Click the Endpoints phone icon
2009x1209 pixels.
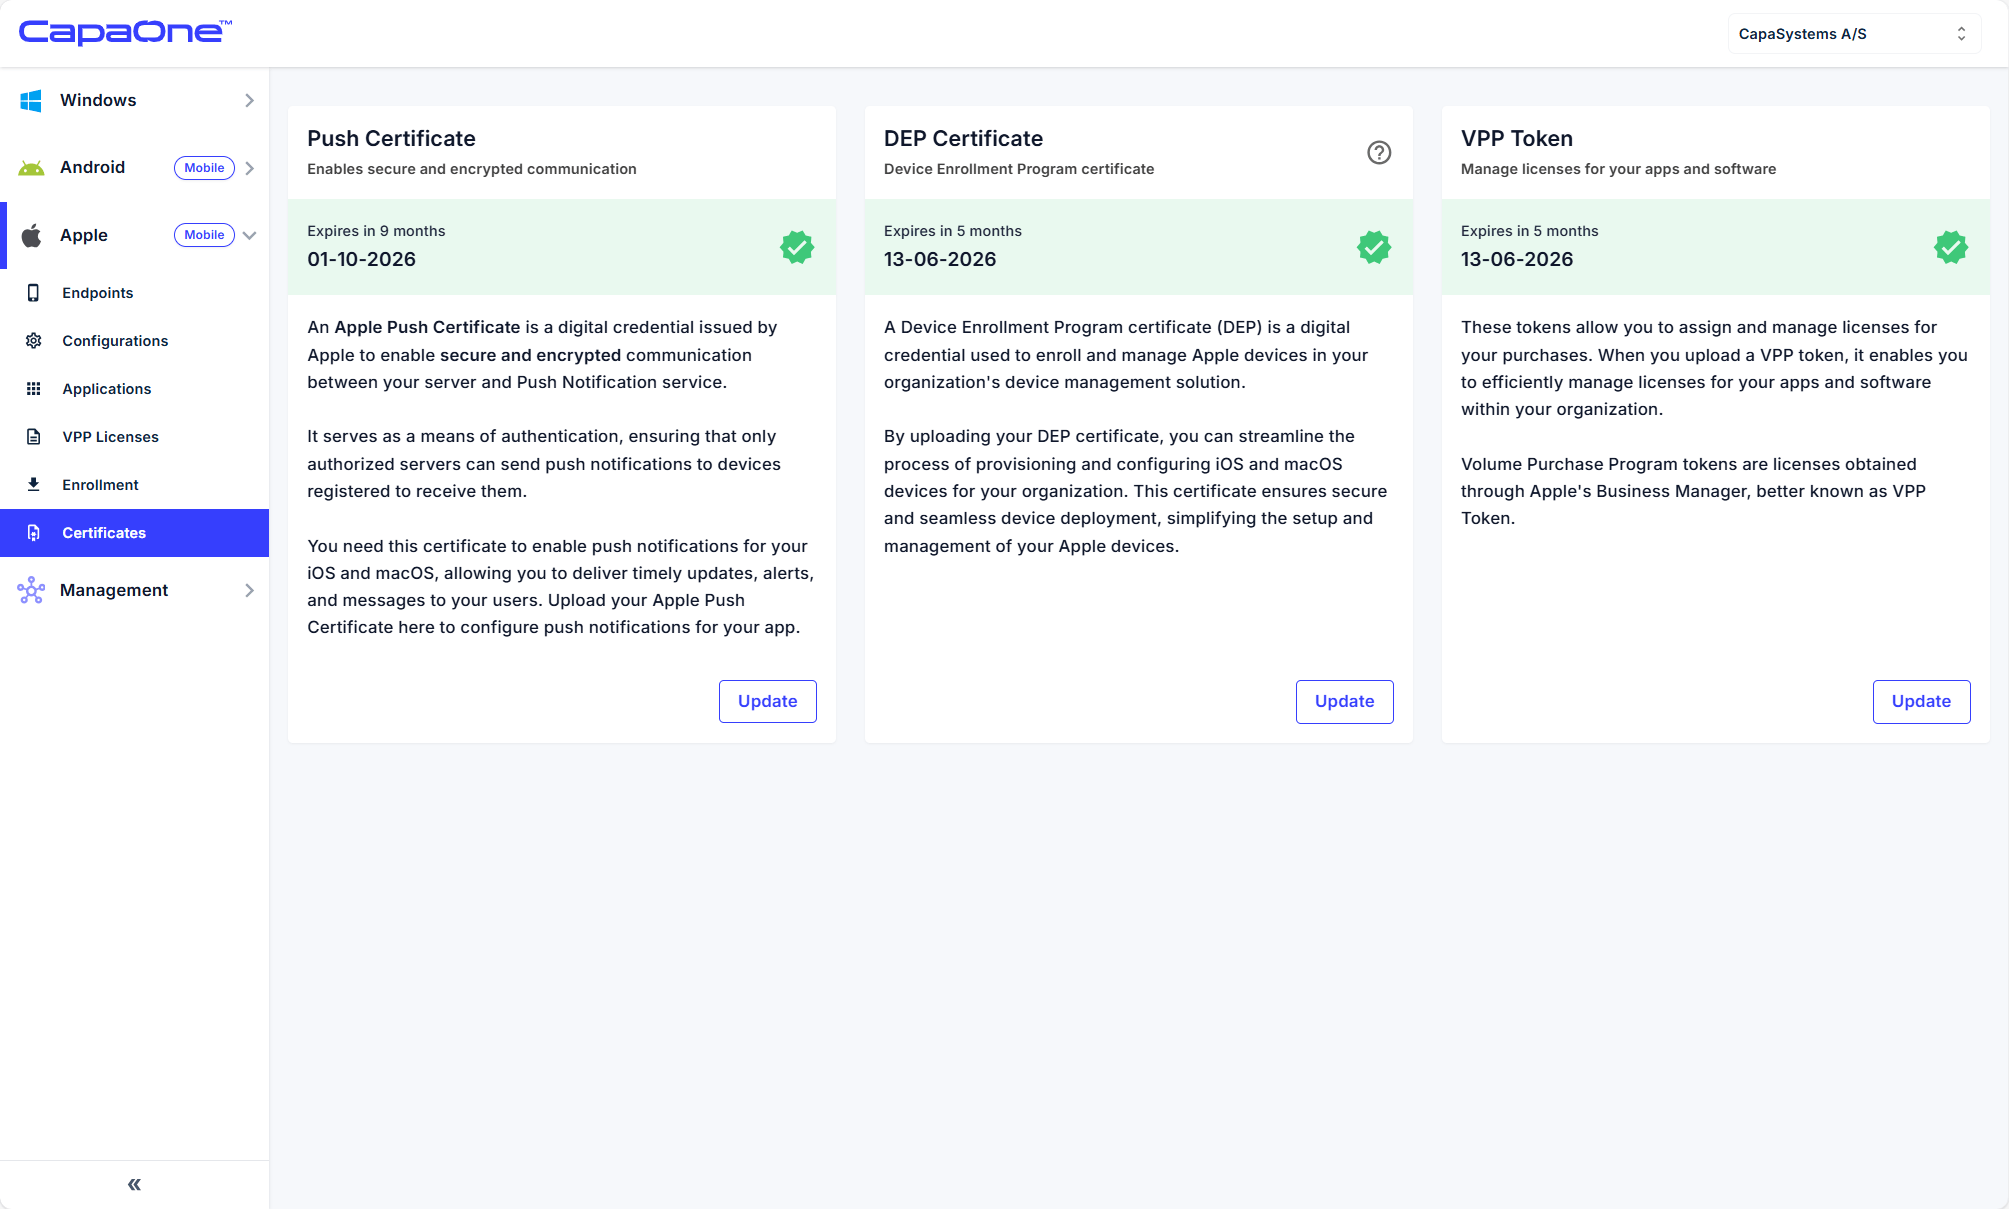(x=33, y=293)
